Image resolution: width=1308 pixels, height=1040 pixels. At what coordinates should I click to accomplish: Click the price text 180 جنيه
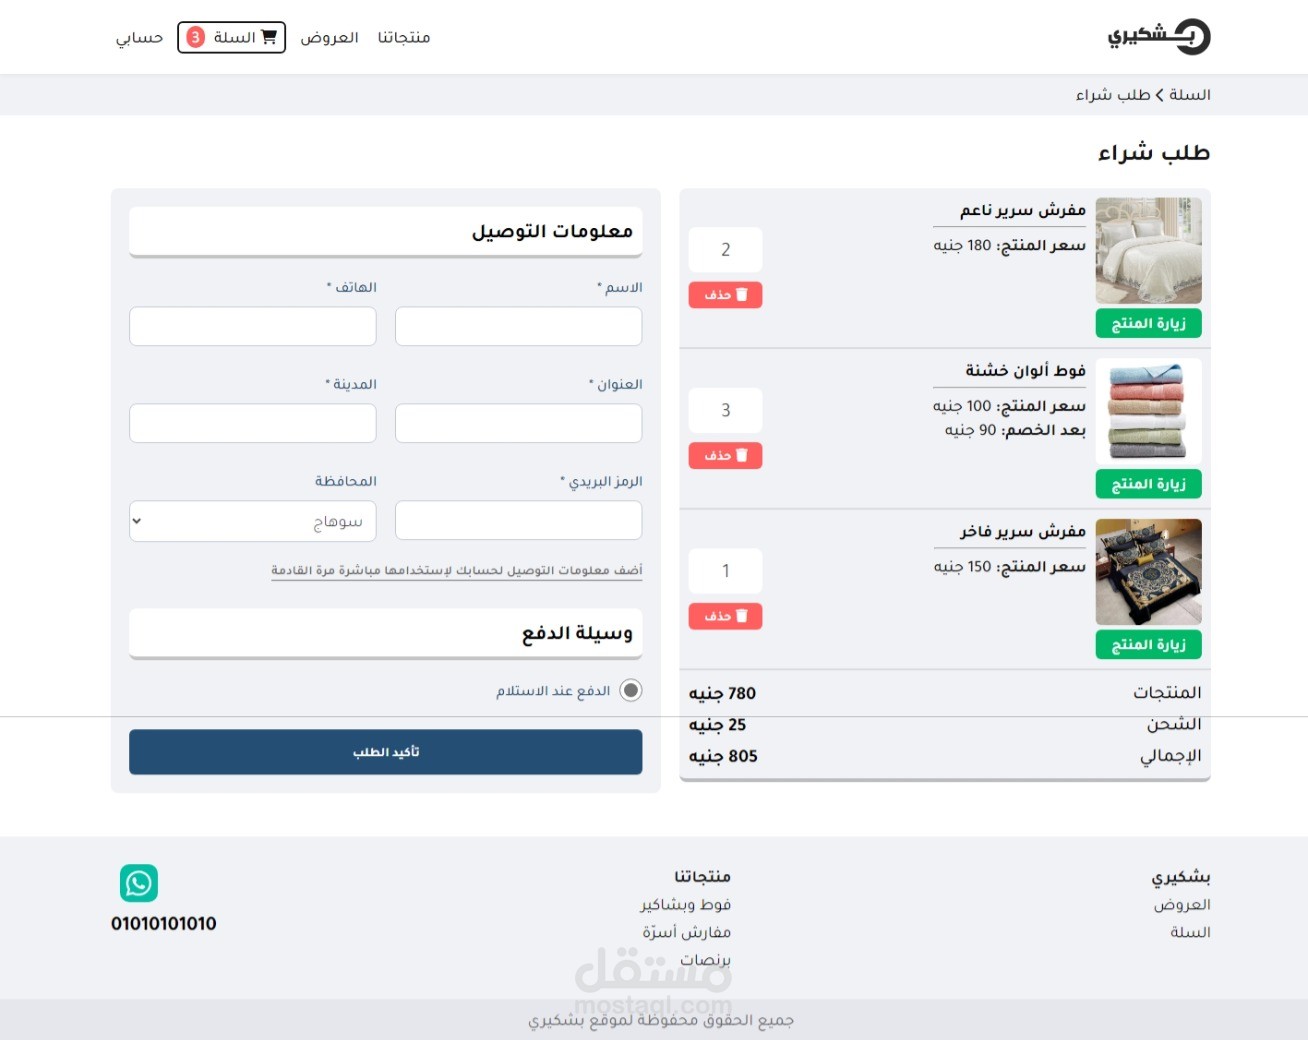963,245
